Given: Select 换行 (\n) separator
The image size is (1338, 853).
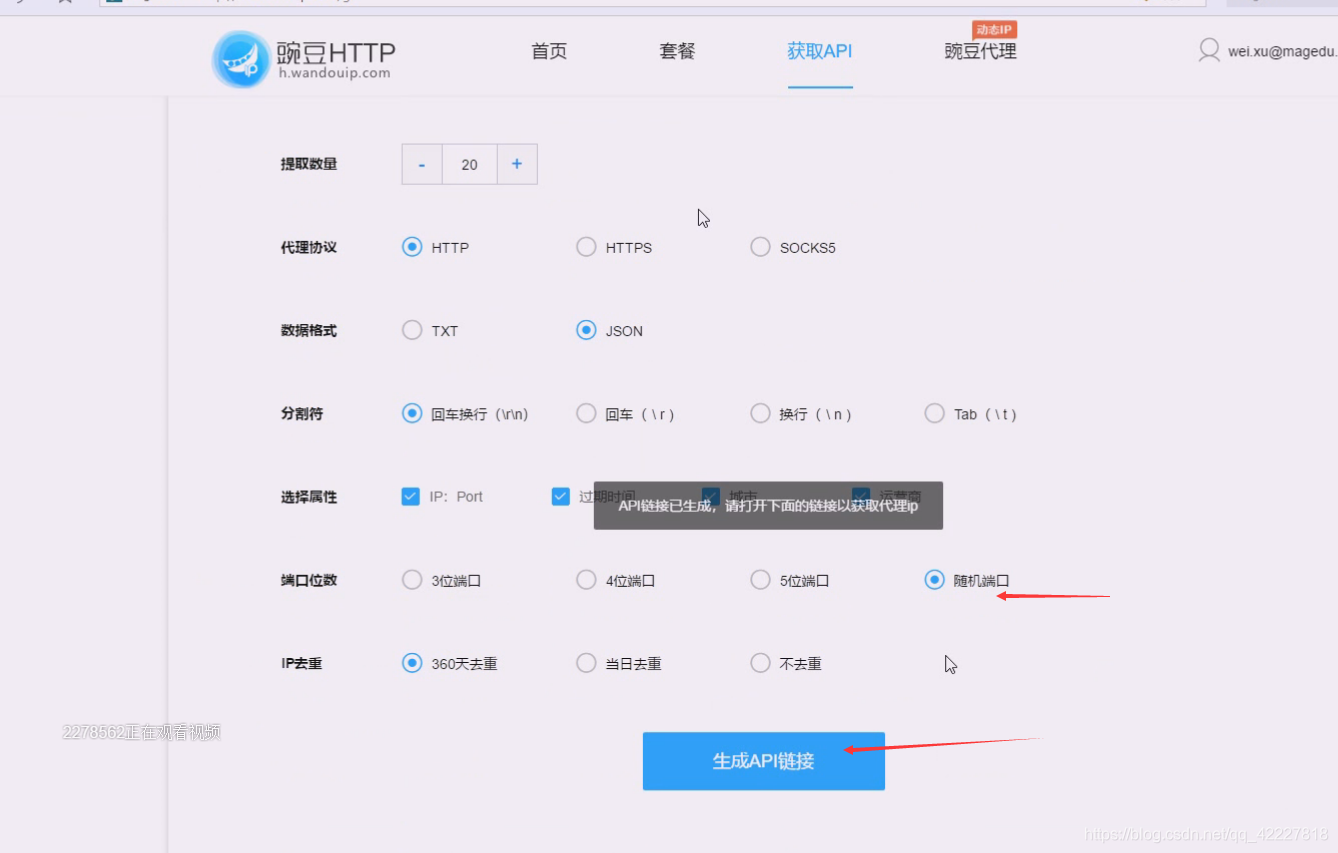Looking at the screenshot, I should pyautogui.click(x=760, y=413).
